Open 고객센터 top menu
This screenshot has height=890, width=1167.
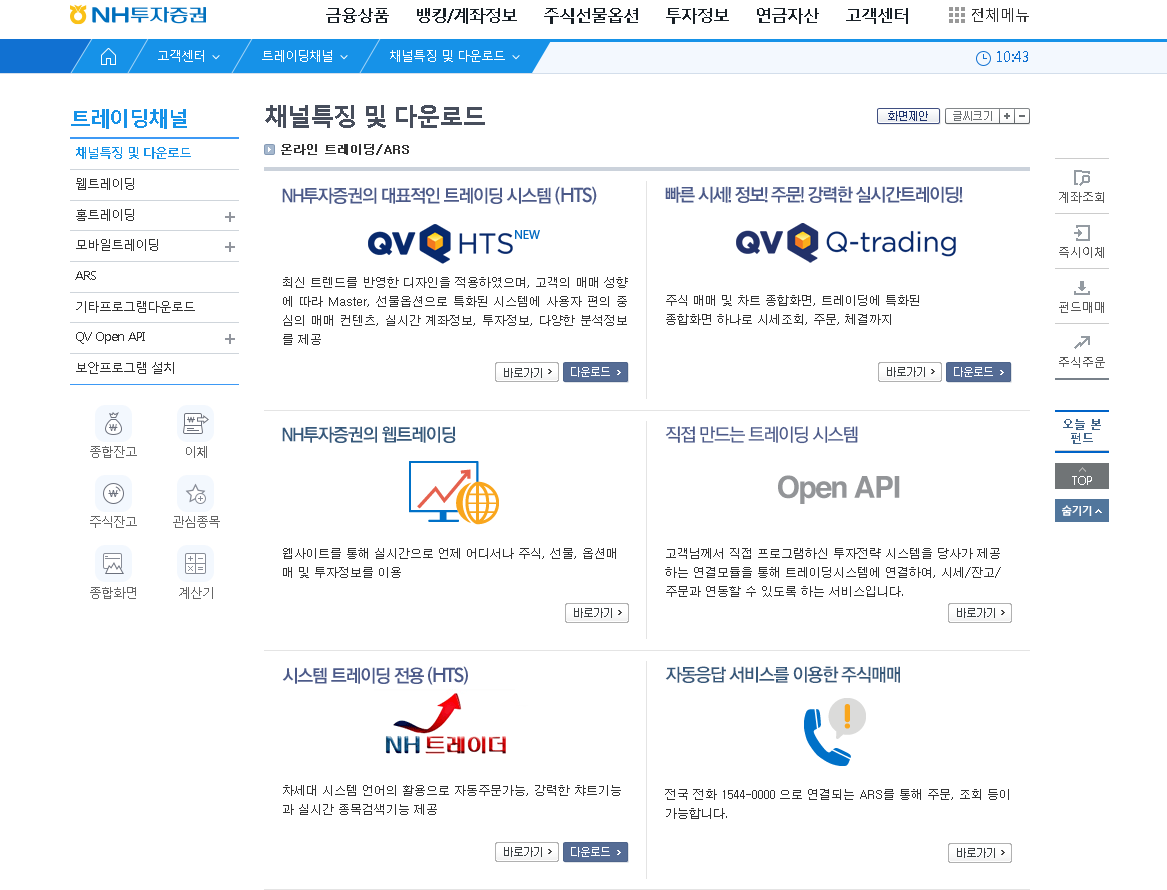pyautogui.click(x=877, y=16)
